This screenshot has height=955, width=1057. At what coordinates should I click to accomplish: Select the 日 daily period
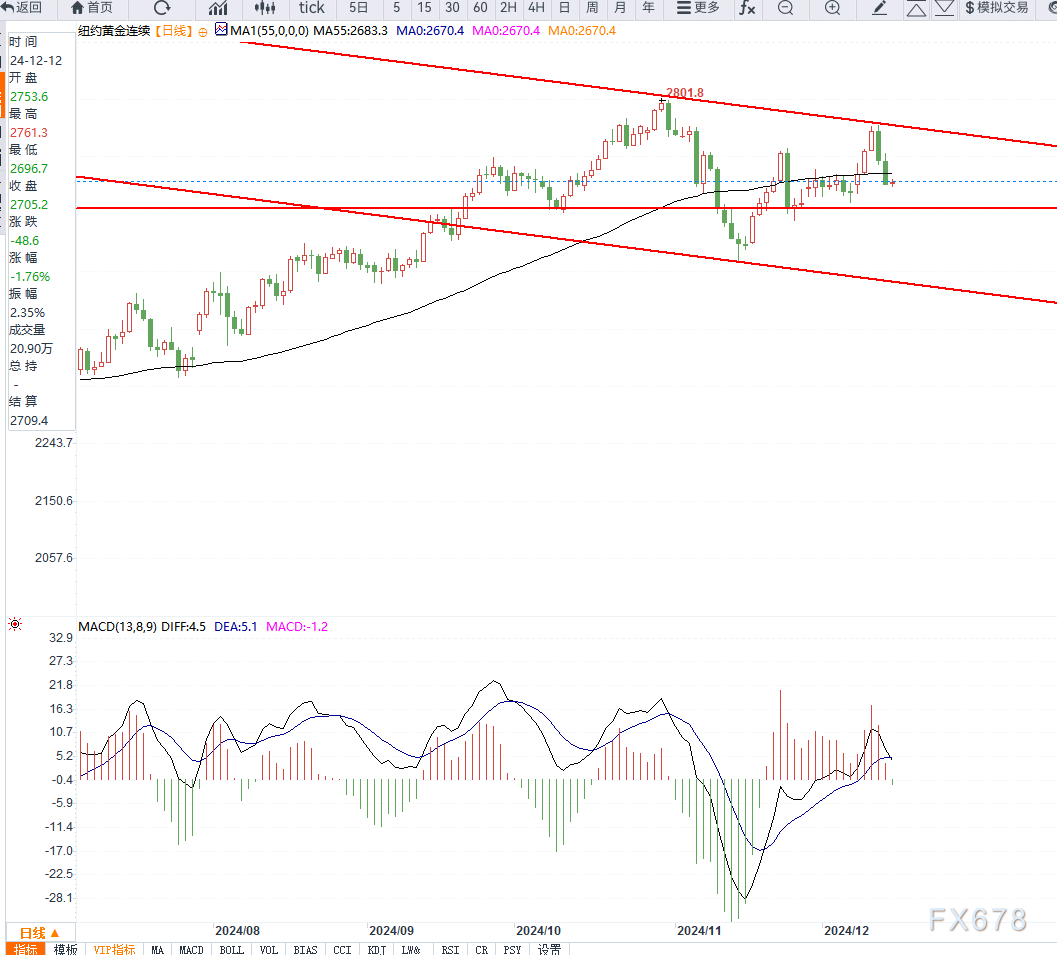tap(565, 7)
